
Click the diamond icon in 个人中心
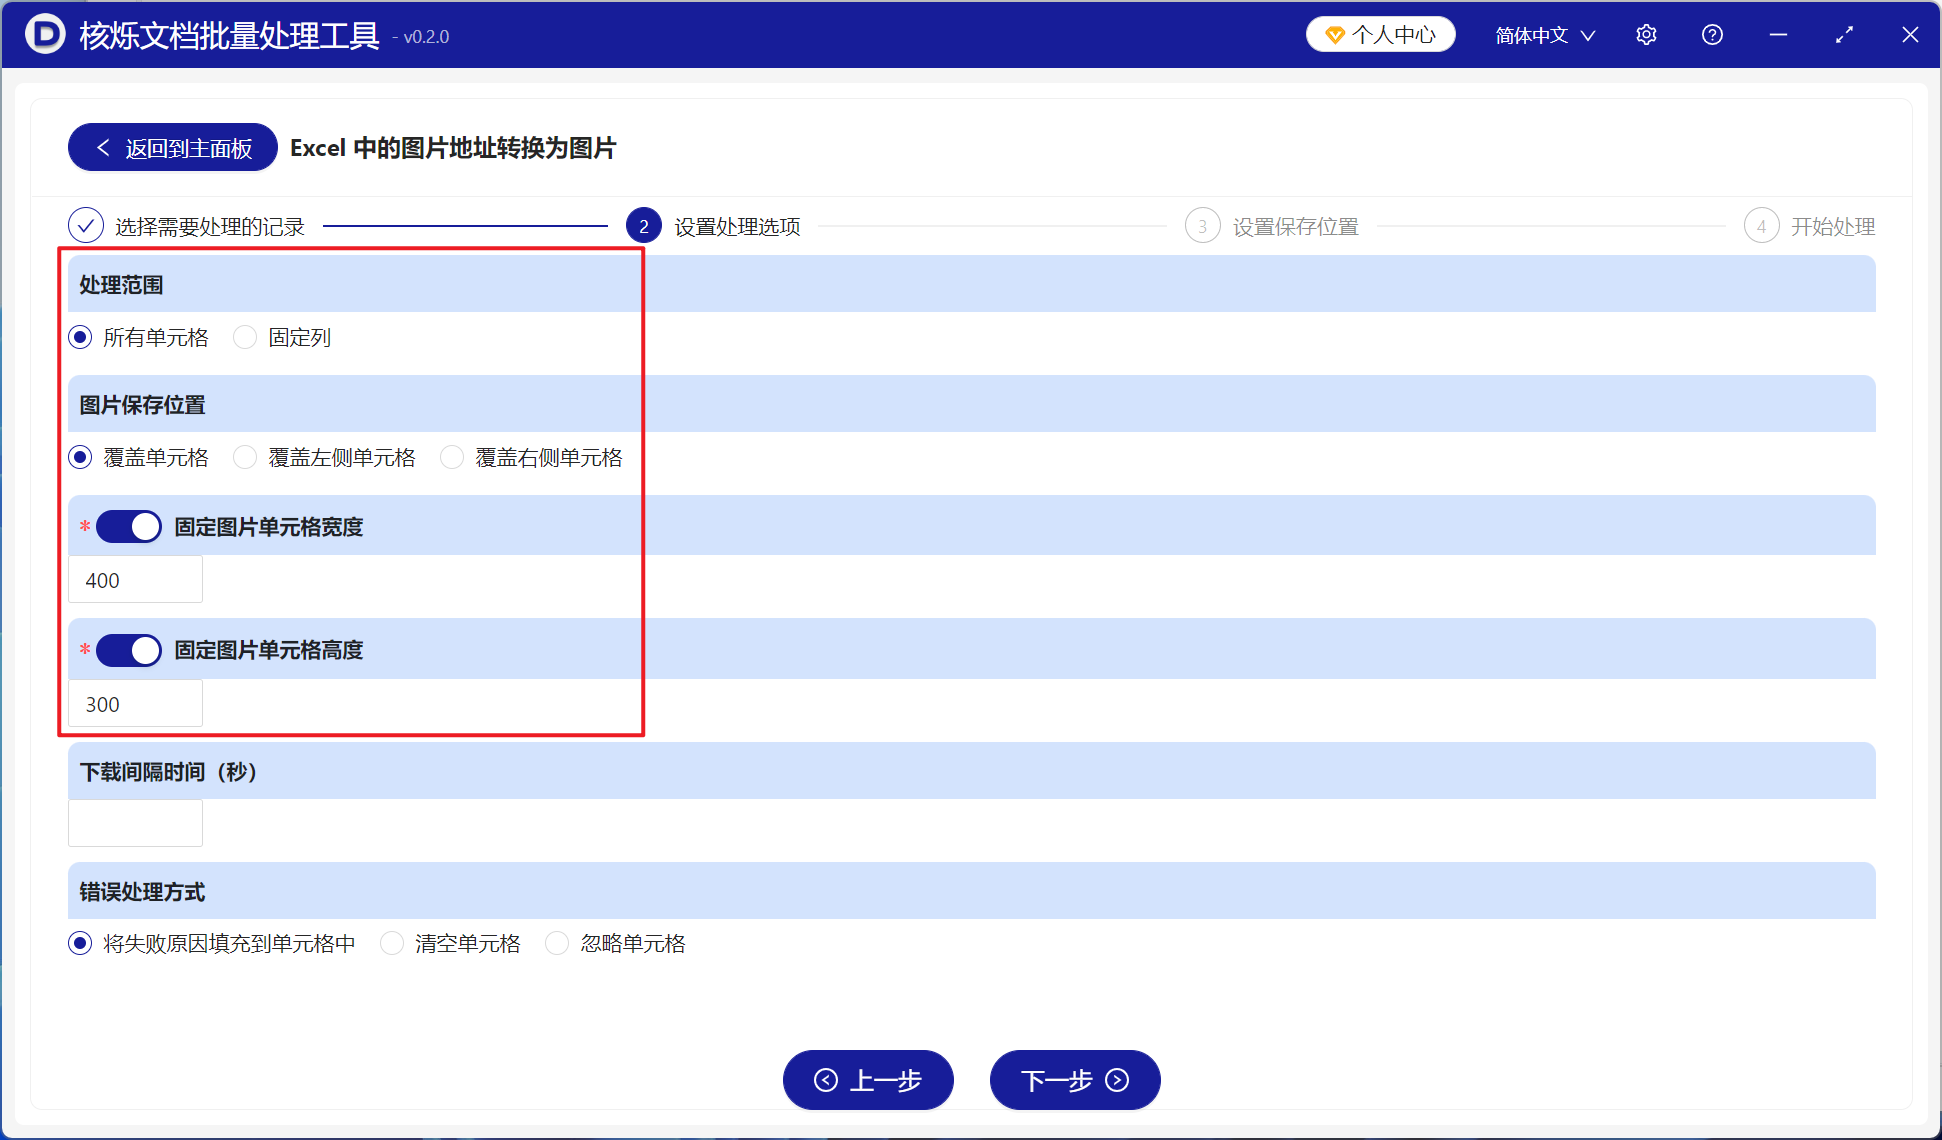1334,35
